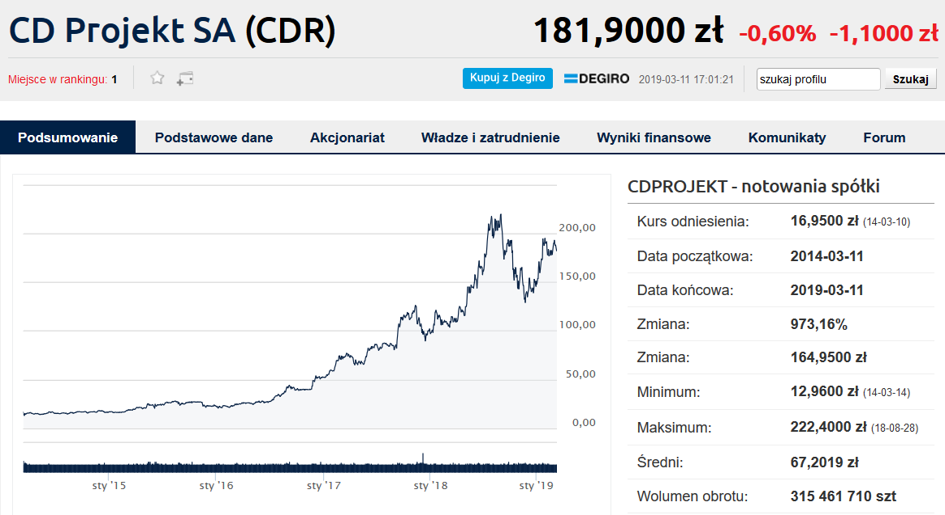Go to Wyniki finansowe tab
Screen dimensions: 945x515
[654, 137]
